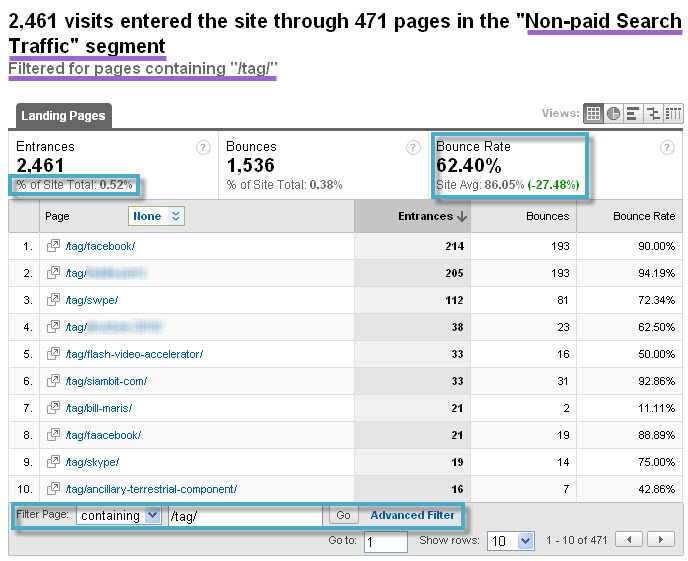Image resolution: width=688 pixels, height=561 pixels.
Task: Open /tag/flash-video-accelerator/ external icon
Action: tap(53, 354)
